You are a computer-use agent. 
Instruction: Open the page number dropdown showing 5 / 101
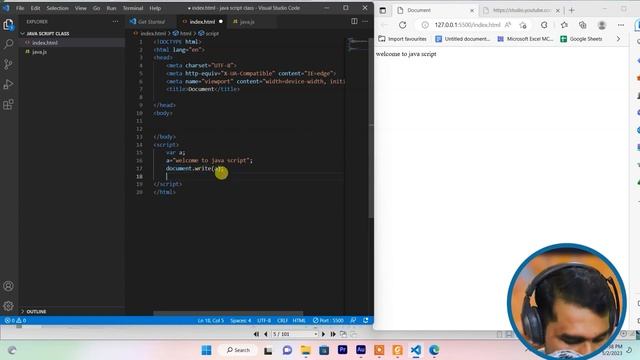tap(316, 334)
